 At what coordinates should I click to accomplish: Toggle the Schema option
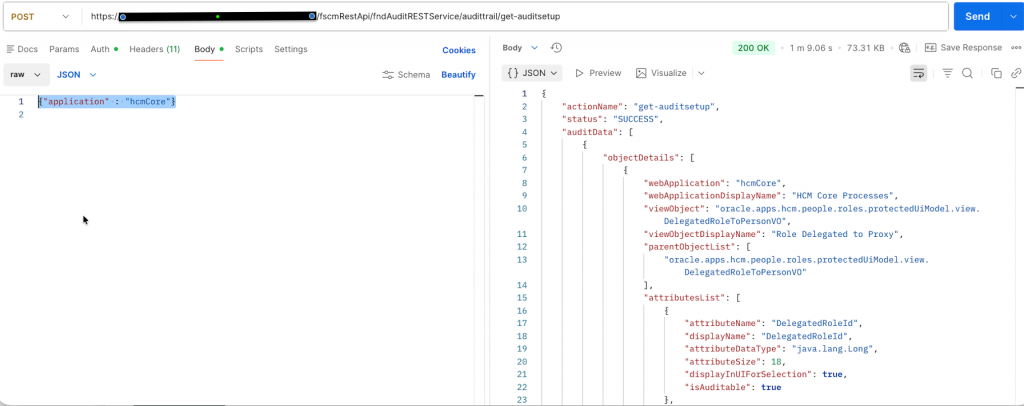pyautogui.click(x=406, y=75)
